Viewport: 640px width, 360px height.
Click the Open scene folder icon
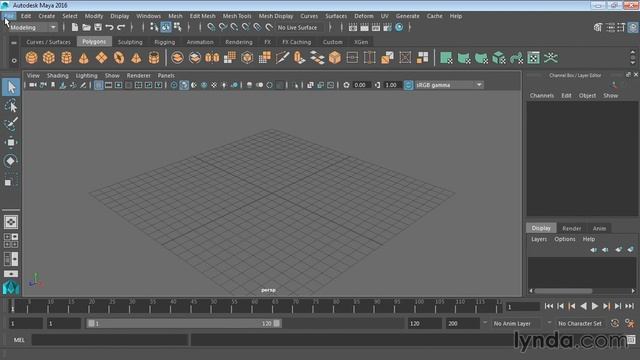click(x=87, y=27)
